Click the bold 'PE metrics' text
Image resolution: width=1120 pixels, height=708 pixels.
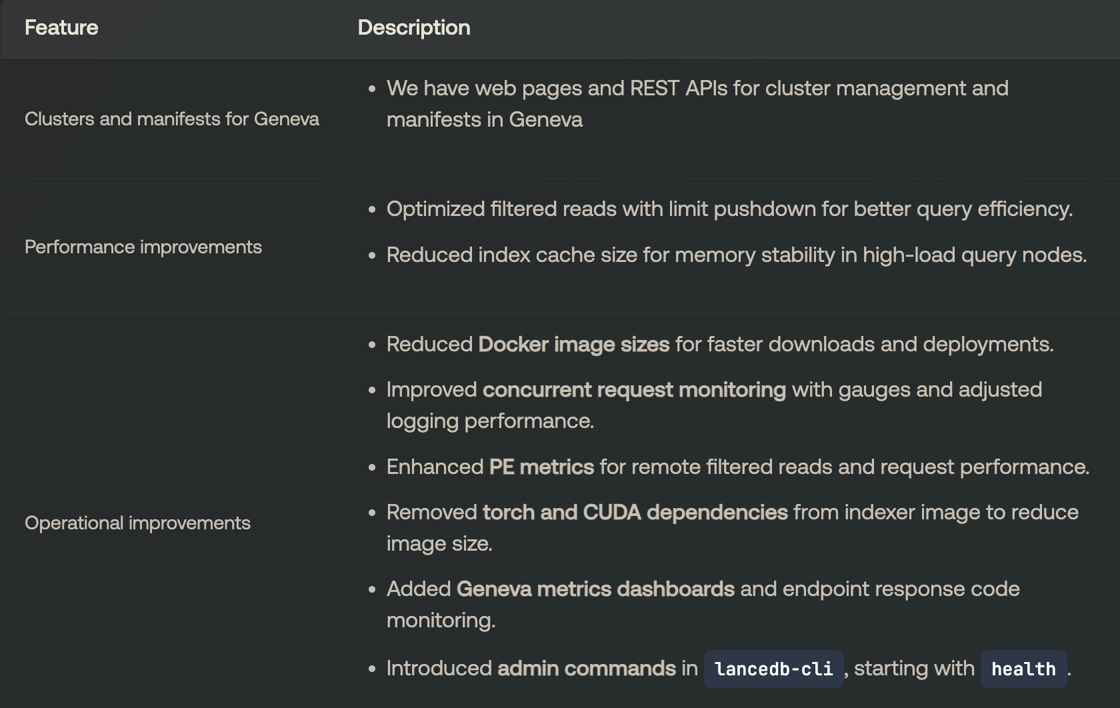click(x=541, y=467)
